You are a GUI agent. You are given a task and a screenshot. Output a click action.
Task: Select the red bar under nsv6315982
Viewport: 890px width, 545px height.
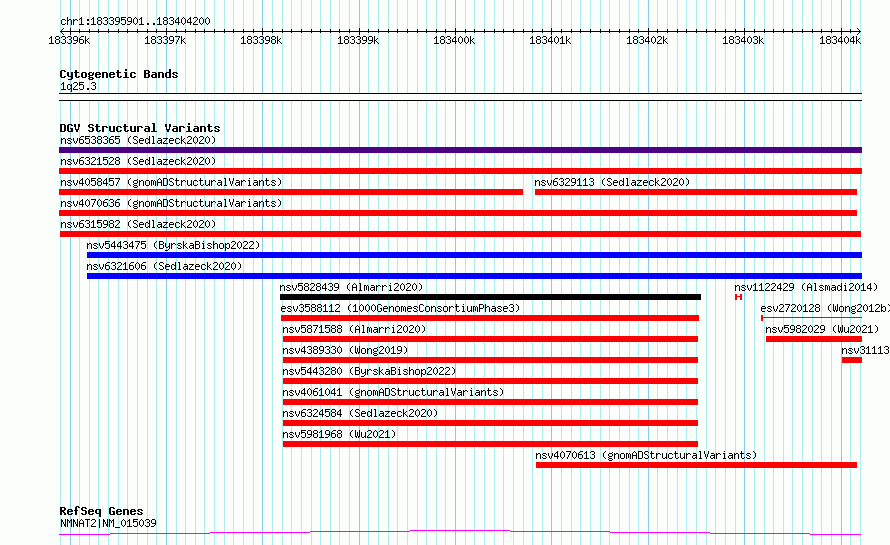click(x=460, y=234)
